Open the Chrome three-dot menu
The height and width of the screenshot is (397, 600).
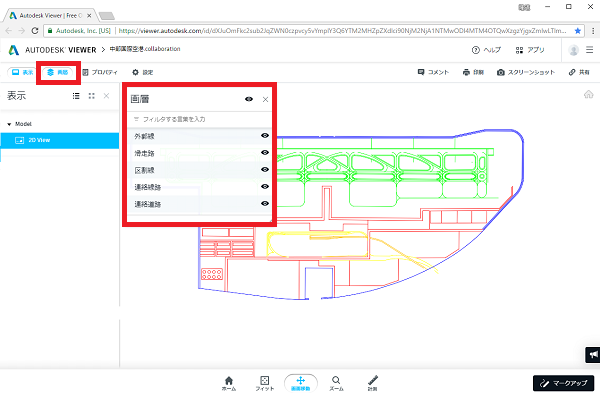click(593, 31)
